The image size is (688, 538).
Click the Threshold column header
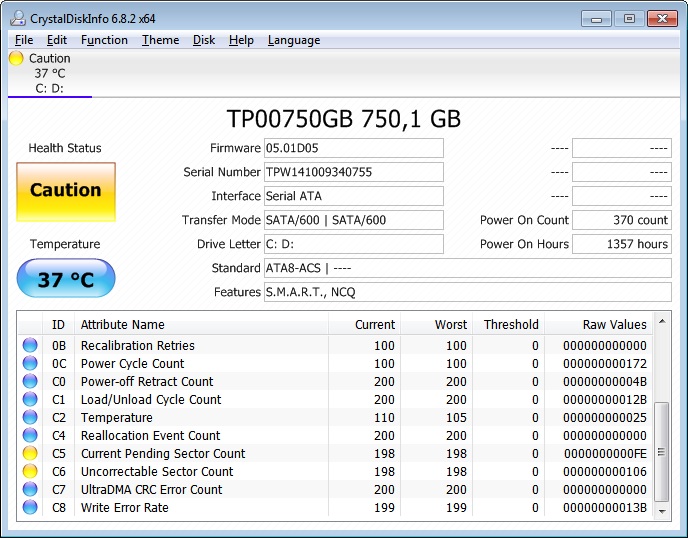pyautogui.click(x=509, y=324)
